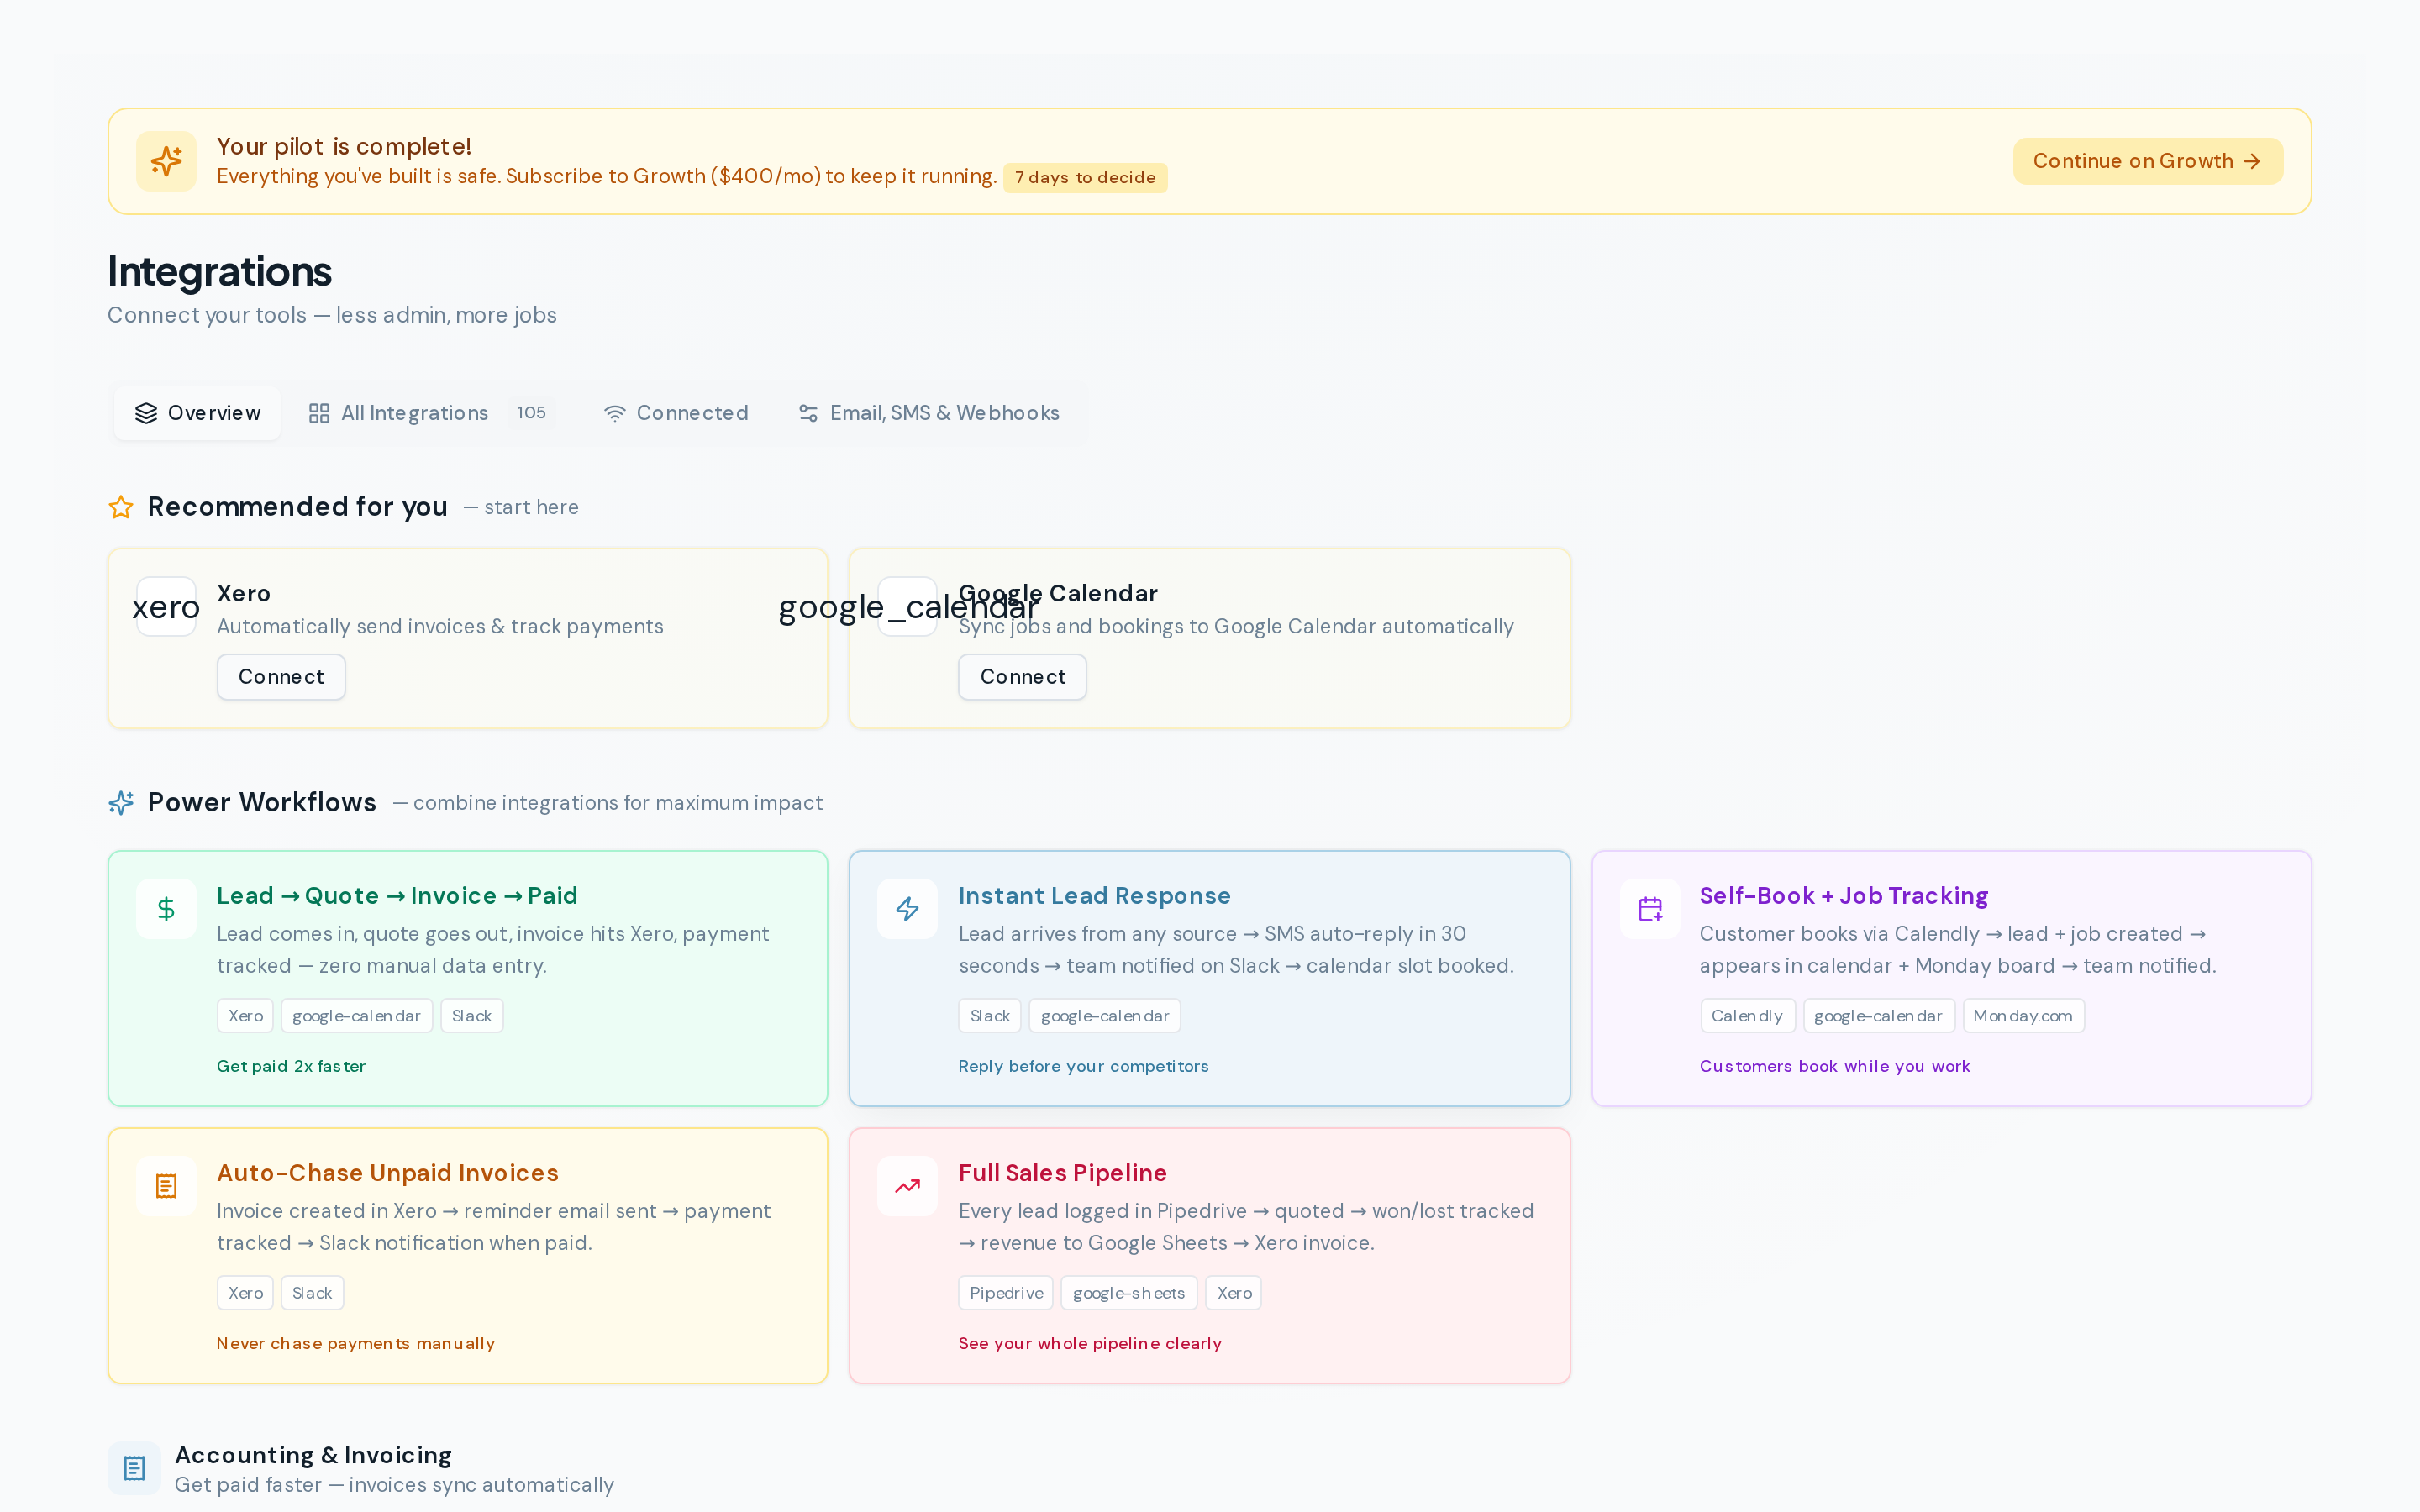Click Reply before your competitors text
The image size is (2420, 1512).
pyautogui.click(x=1083, y=1066)
